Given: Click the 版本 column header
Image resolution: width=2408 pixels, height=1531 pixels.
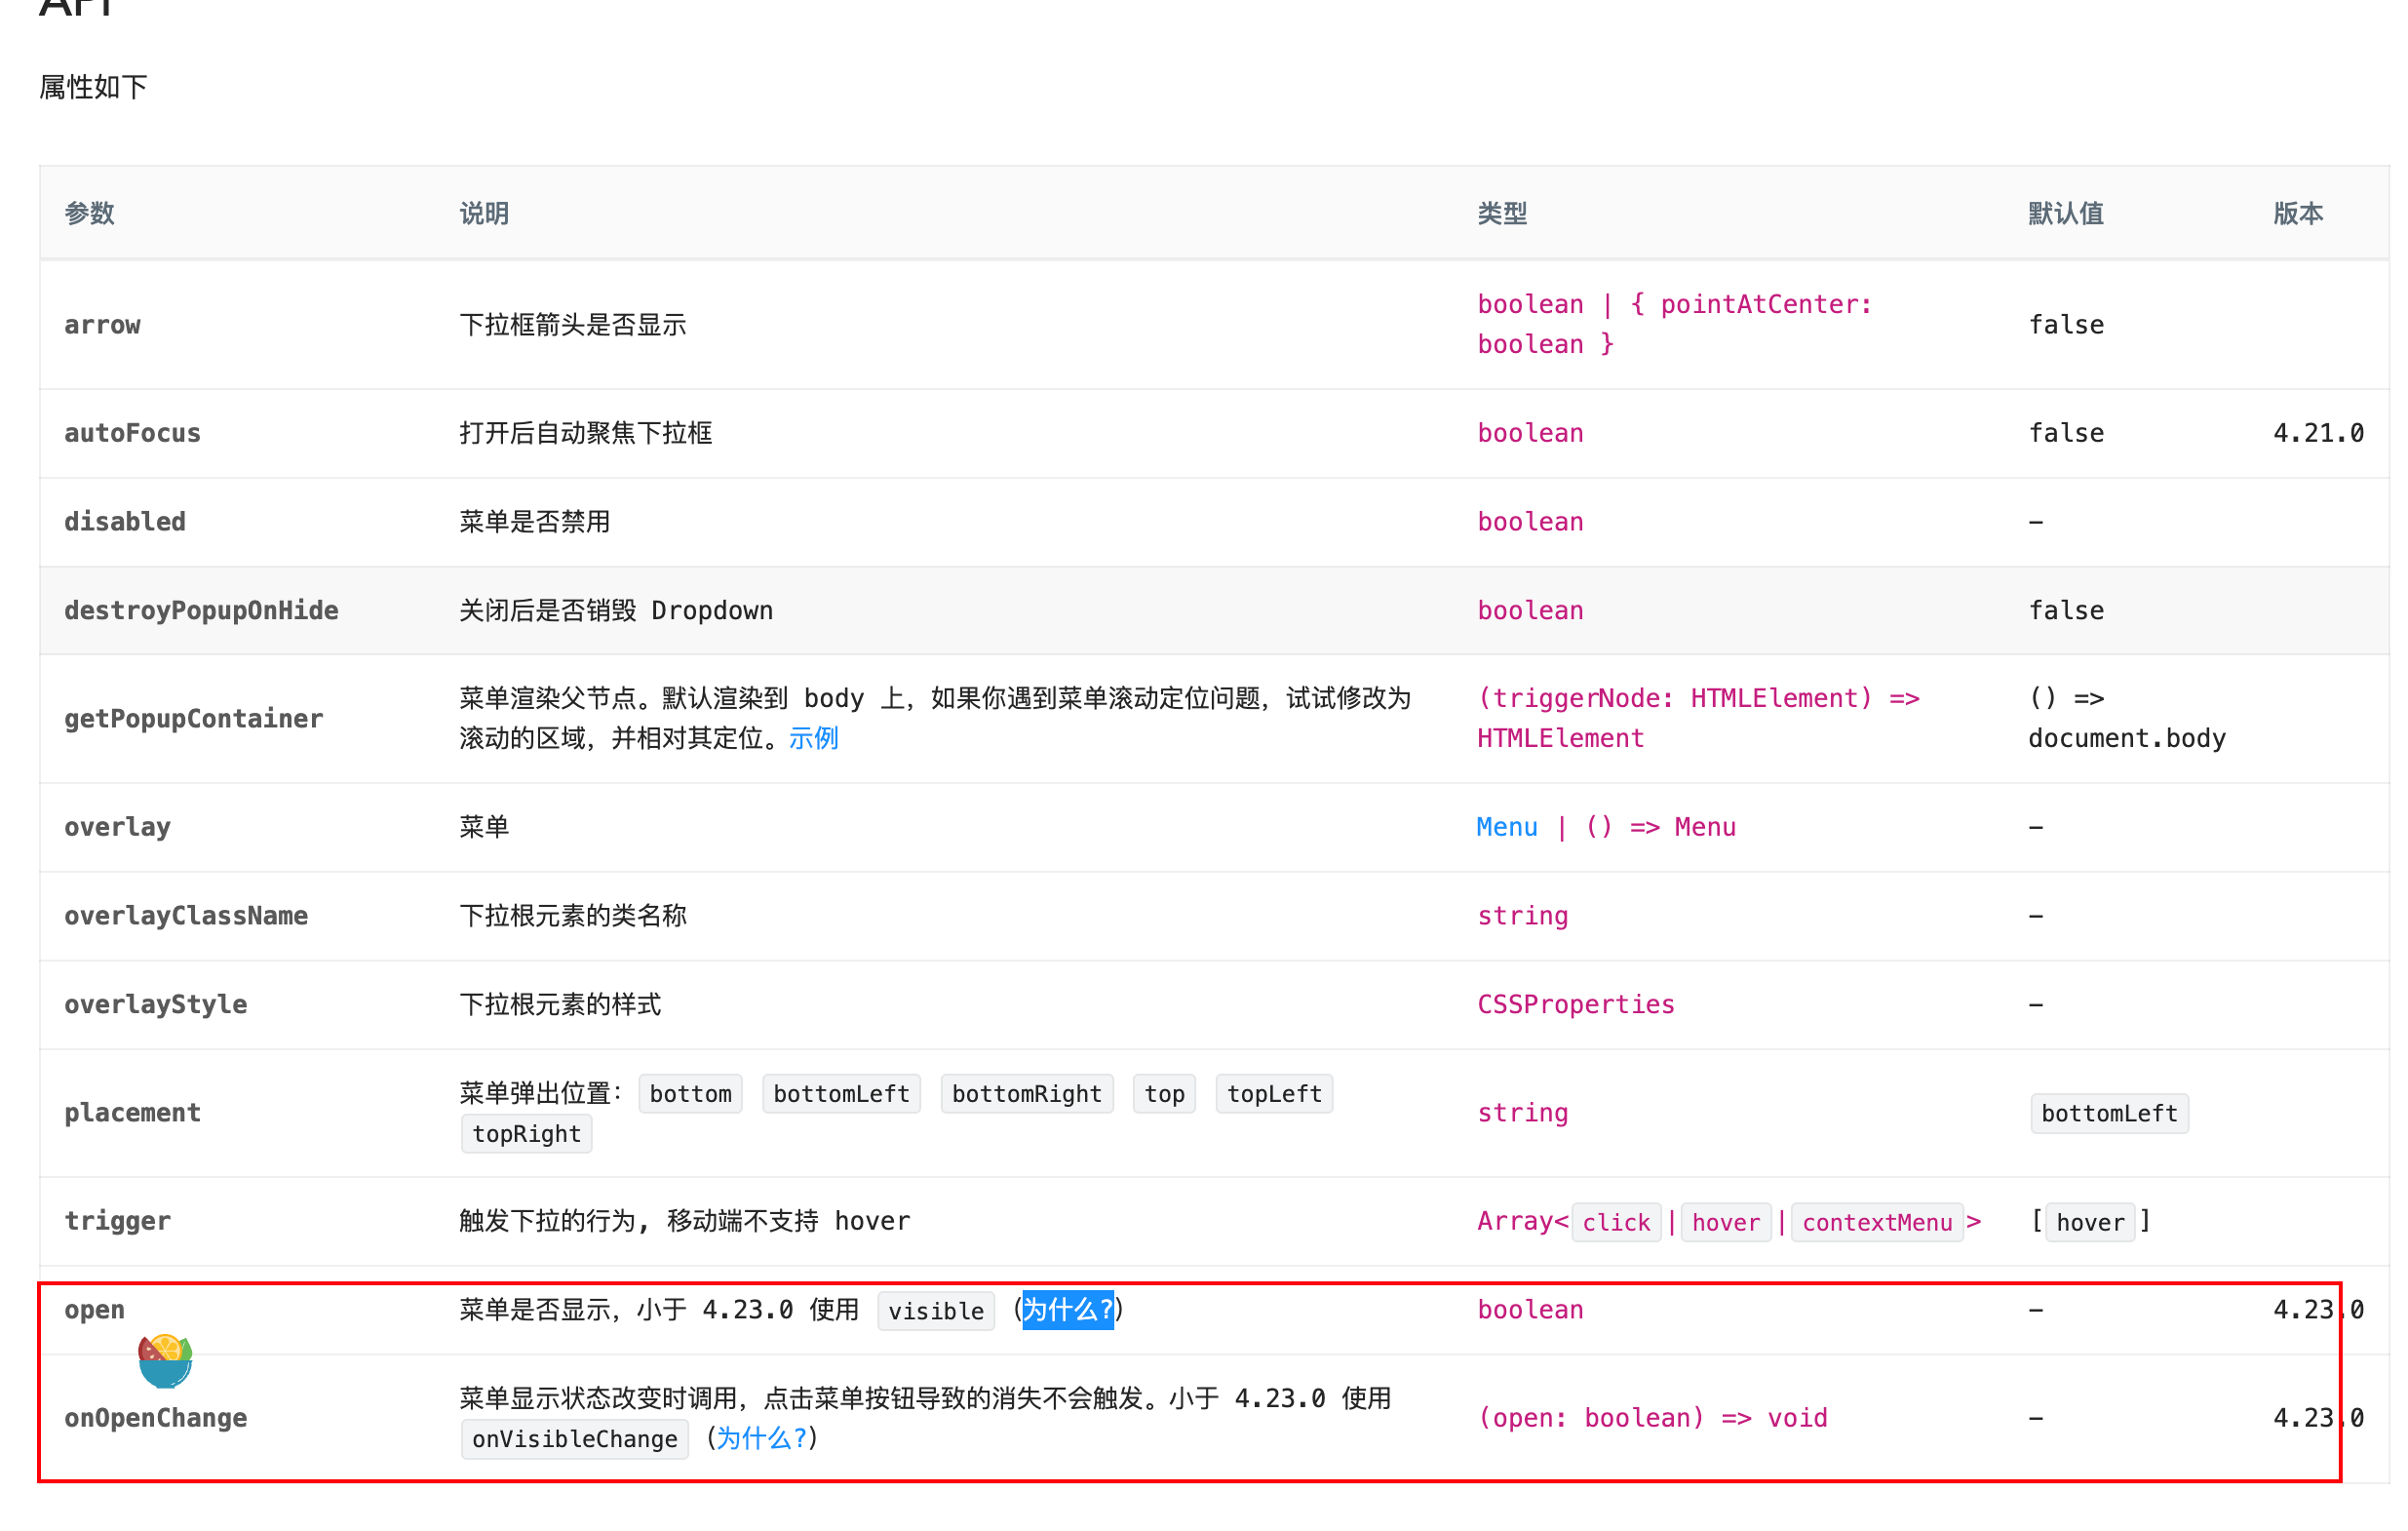Looking at the screenshot, I should (2297, 213).
